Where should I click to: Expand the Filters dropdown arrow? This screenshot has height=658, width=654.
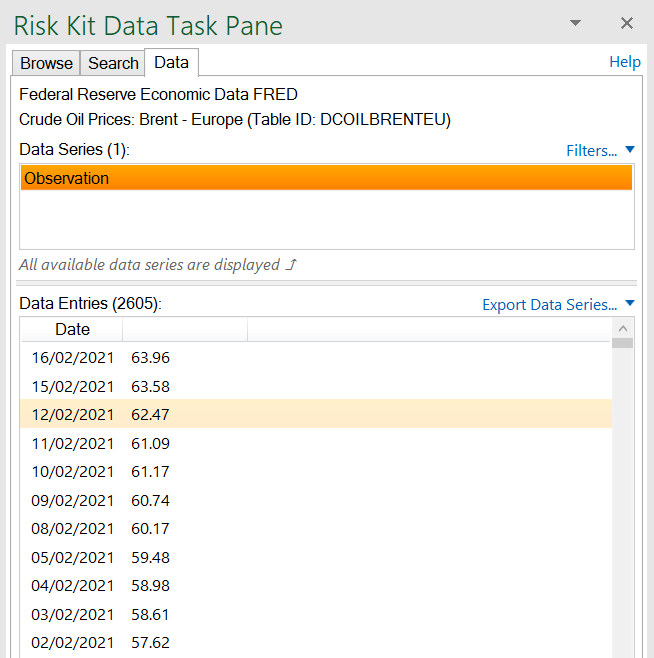[630, 149]
